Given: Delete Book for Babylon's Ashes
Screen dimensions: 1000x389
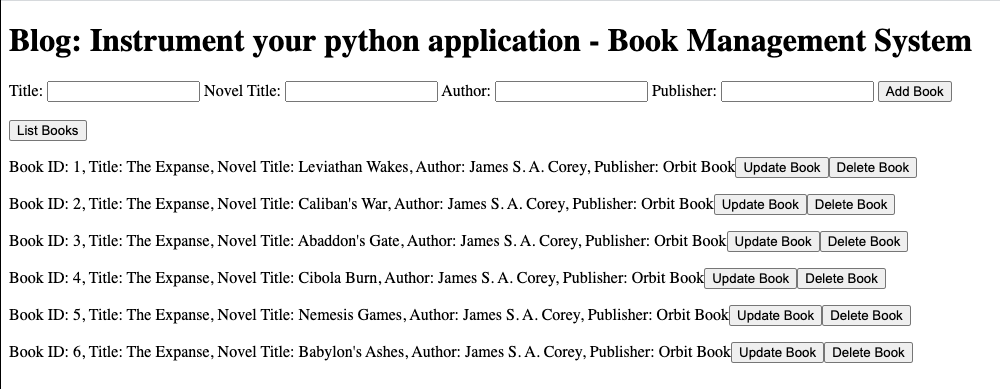Looking at the screenshot, I should click(x=868, y=353).
